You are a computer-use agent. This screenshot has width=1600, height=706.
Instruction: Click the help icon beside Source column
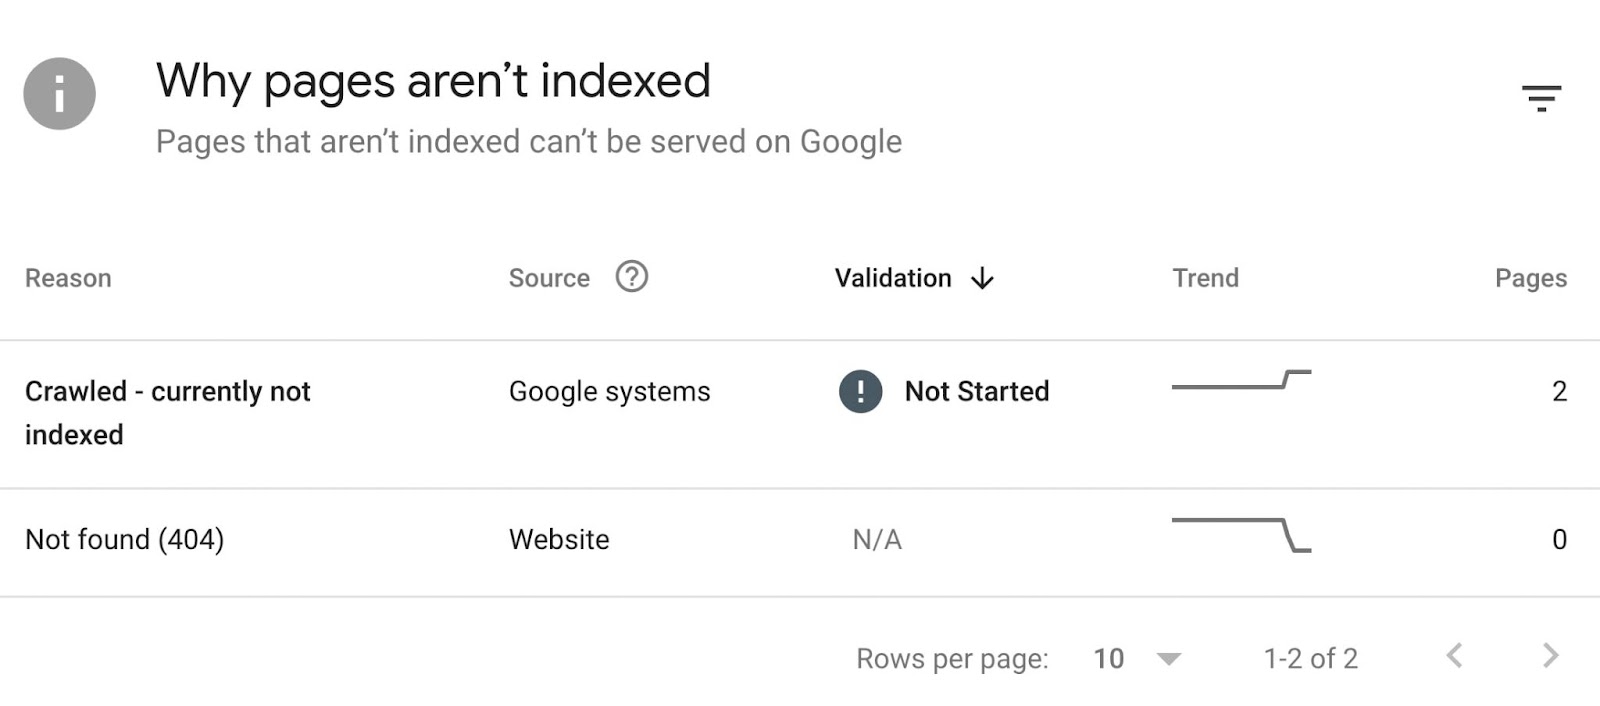click(x=633, y=278)
